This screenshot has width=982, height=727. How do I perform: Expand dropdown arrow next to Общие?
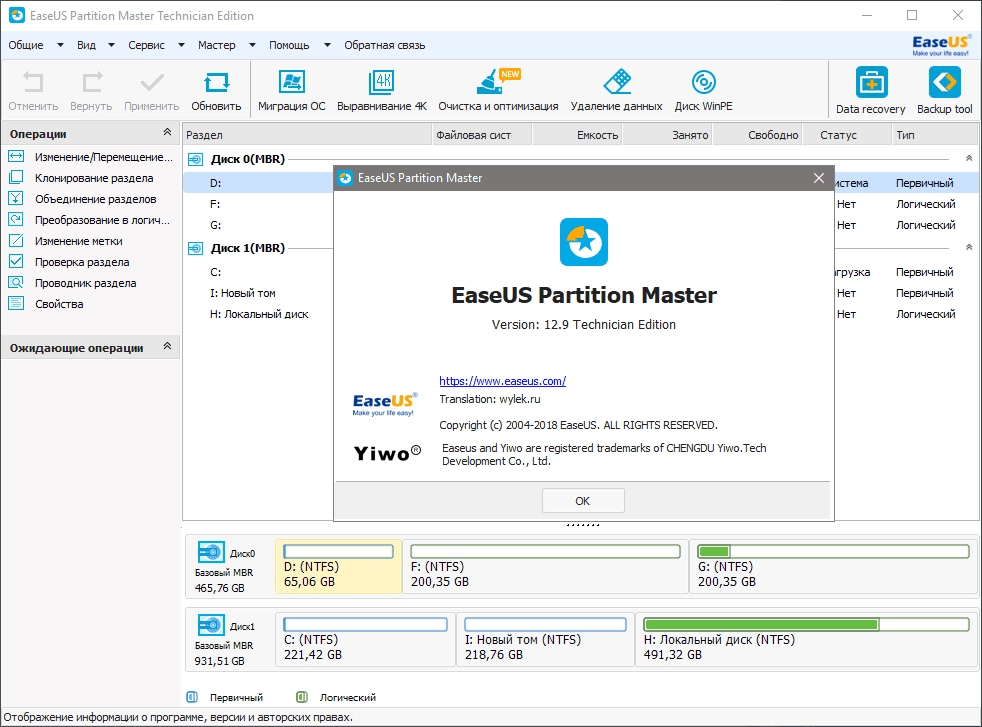click(60, 45)
